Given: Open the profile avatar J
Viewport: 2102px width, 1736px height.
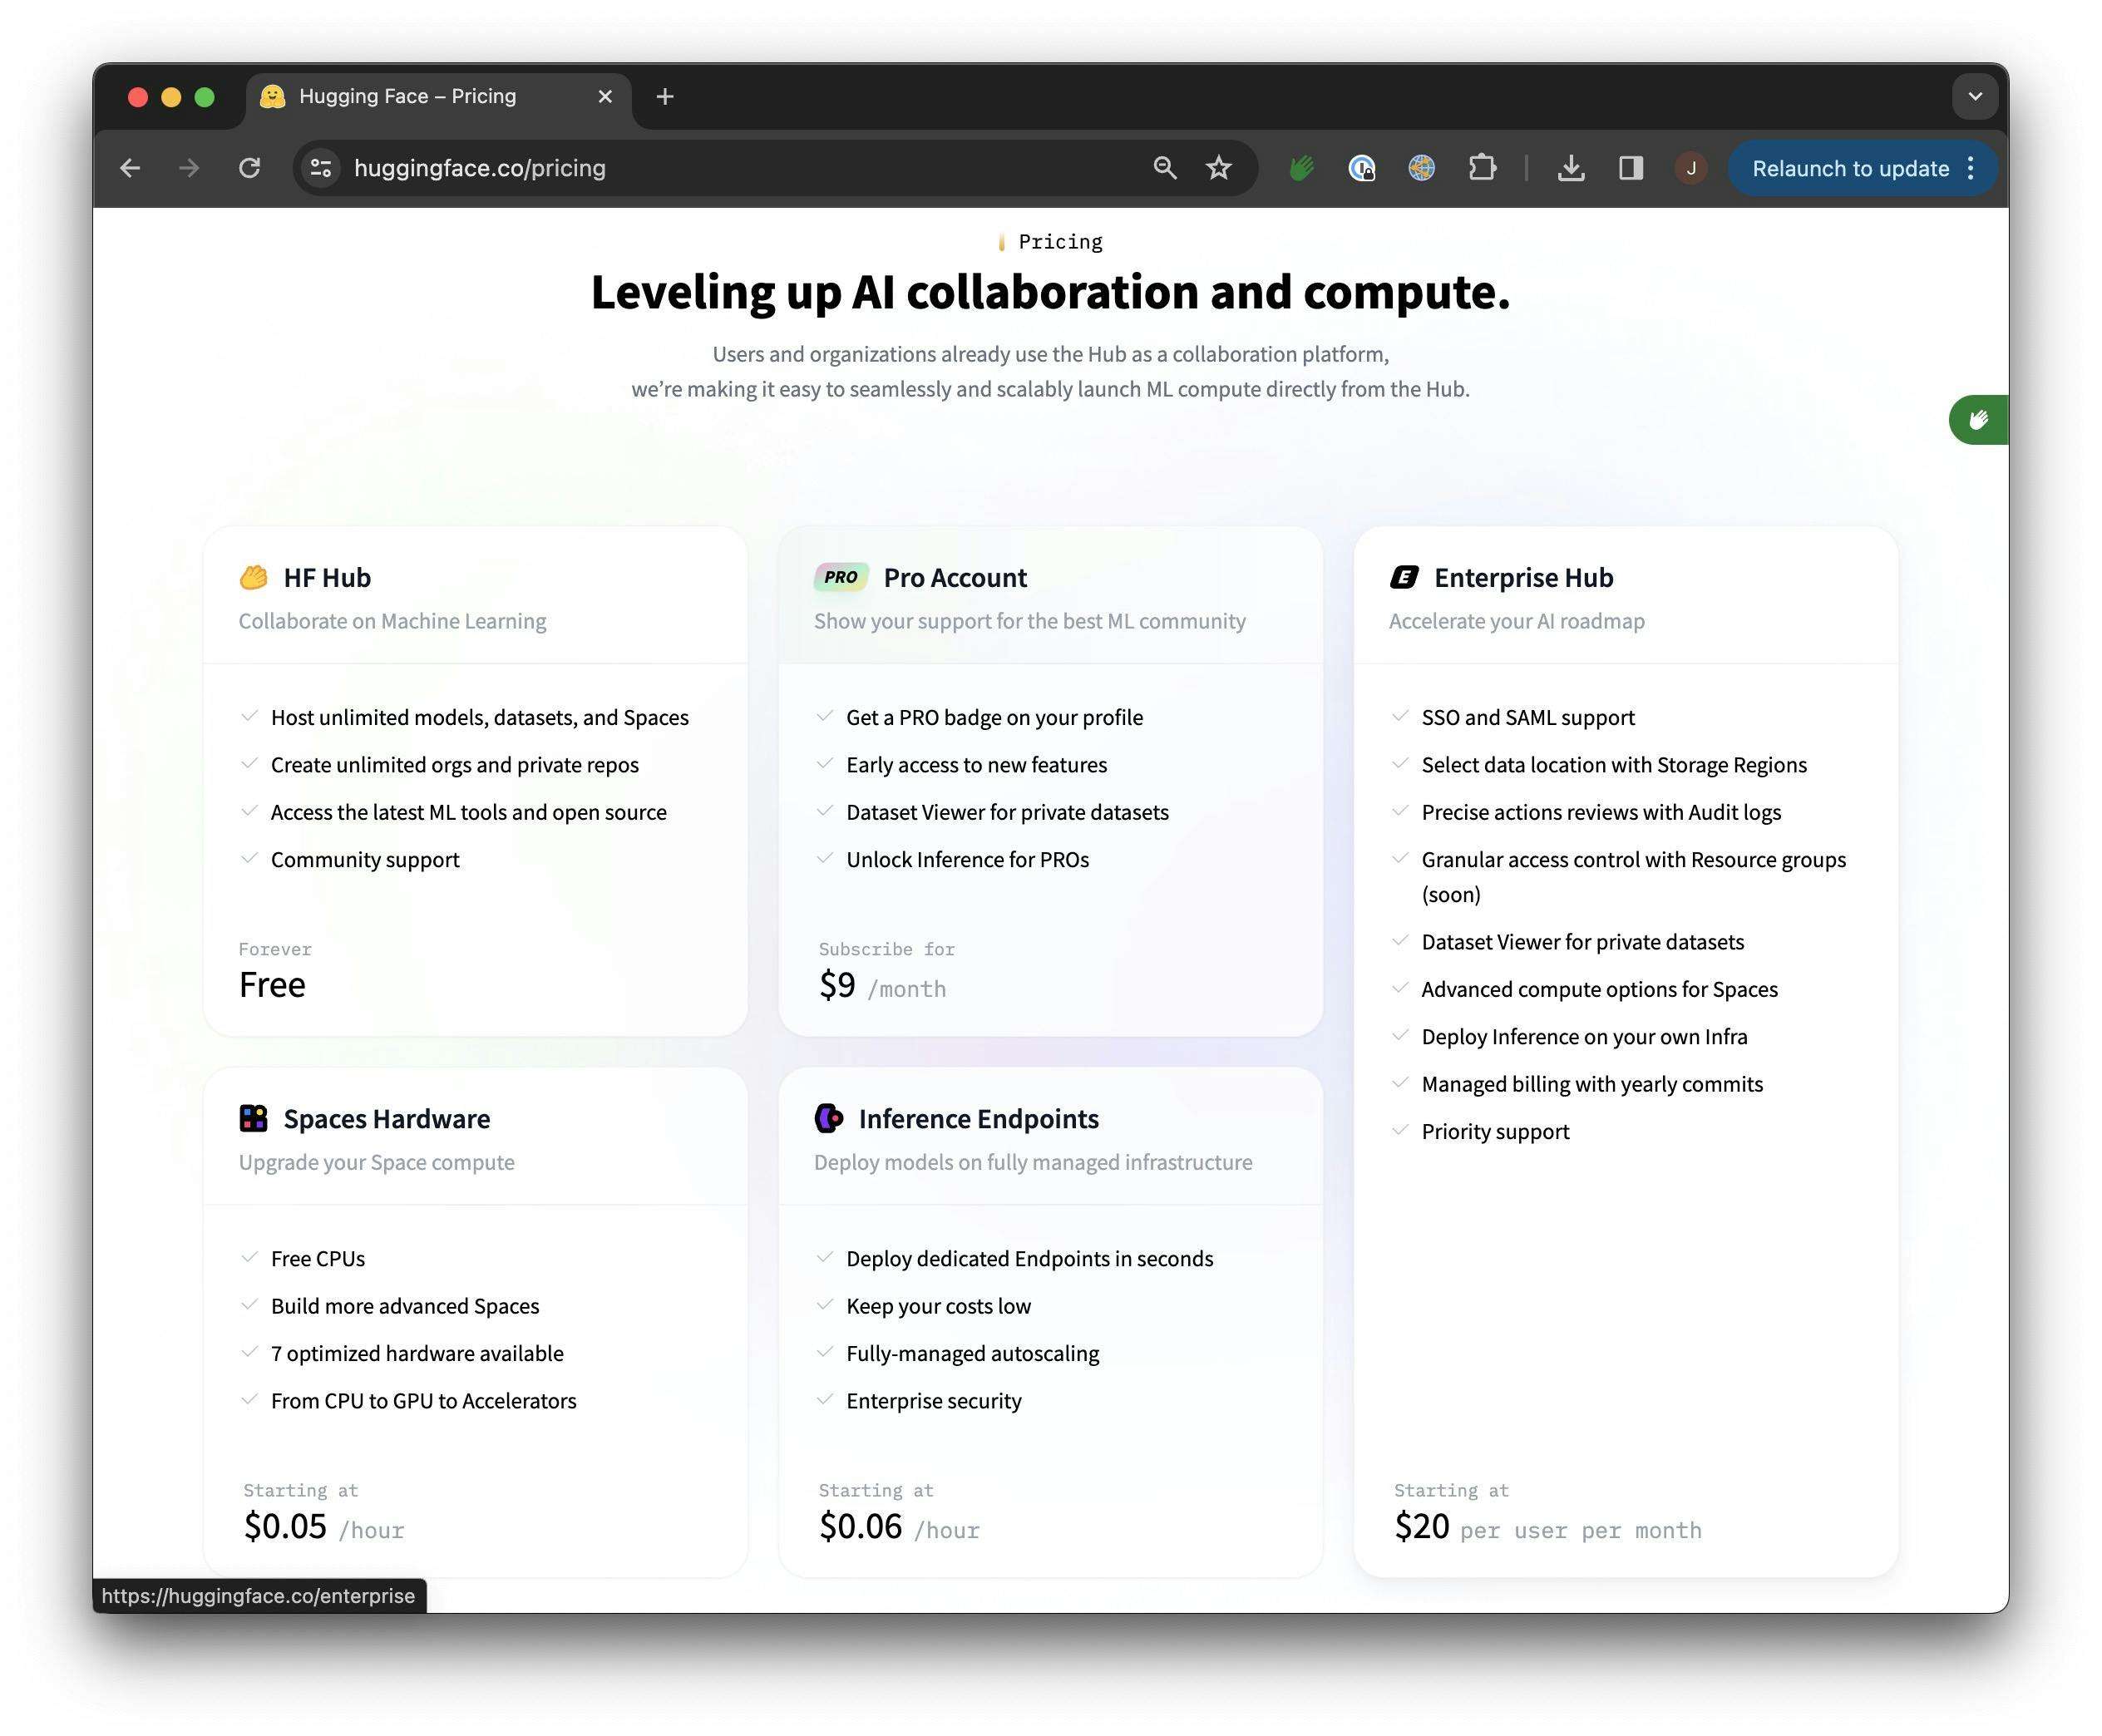Looking at the screenshot, I should coord(1690,168).
